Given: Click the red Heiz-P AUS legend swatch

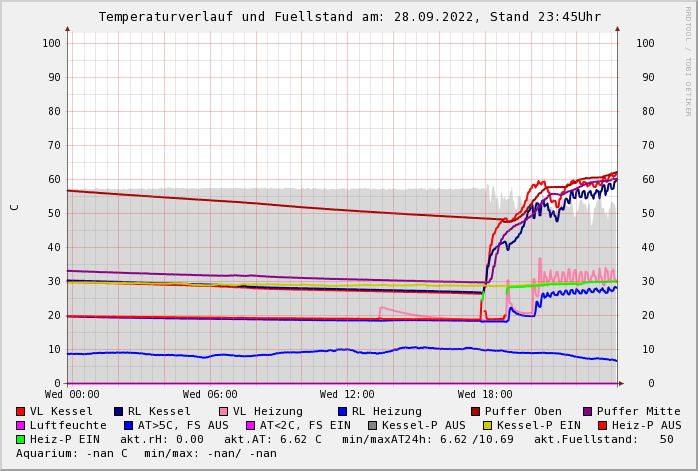Looking at the screenshot, I should [x=601, y=425].
